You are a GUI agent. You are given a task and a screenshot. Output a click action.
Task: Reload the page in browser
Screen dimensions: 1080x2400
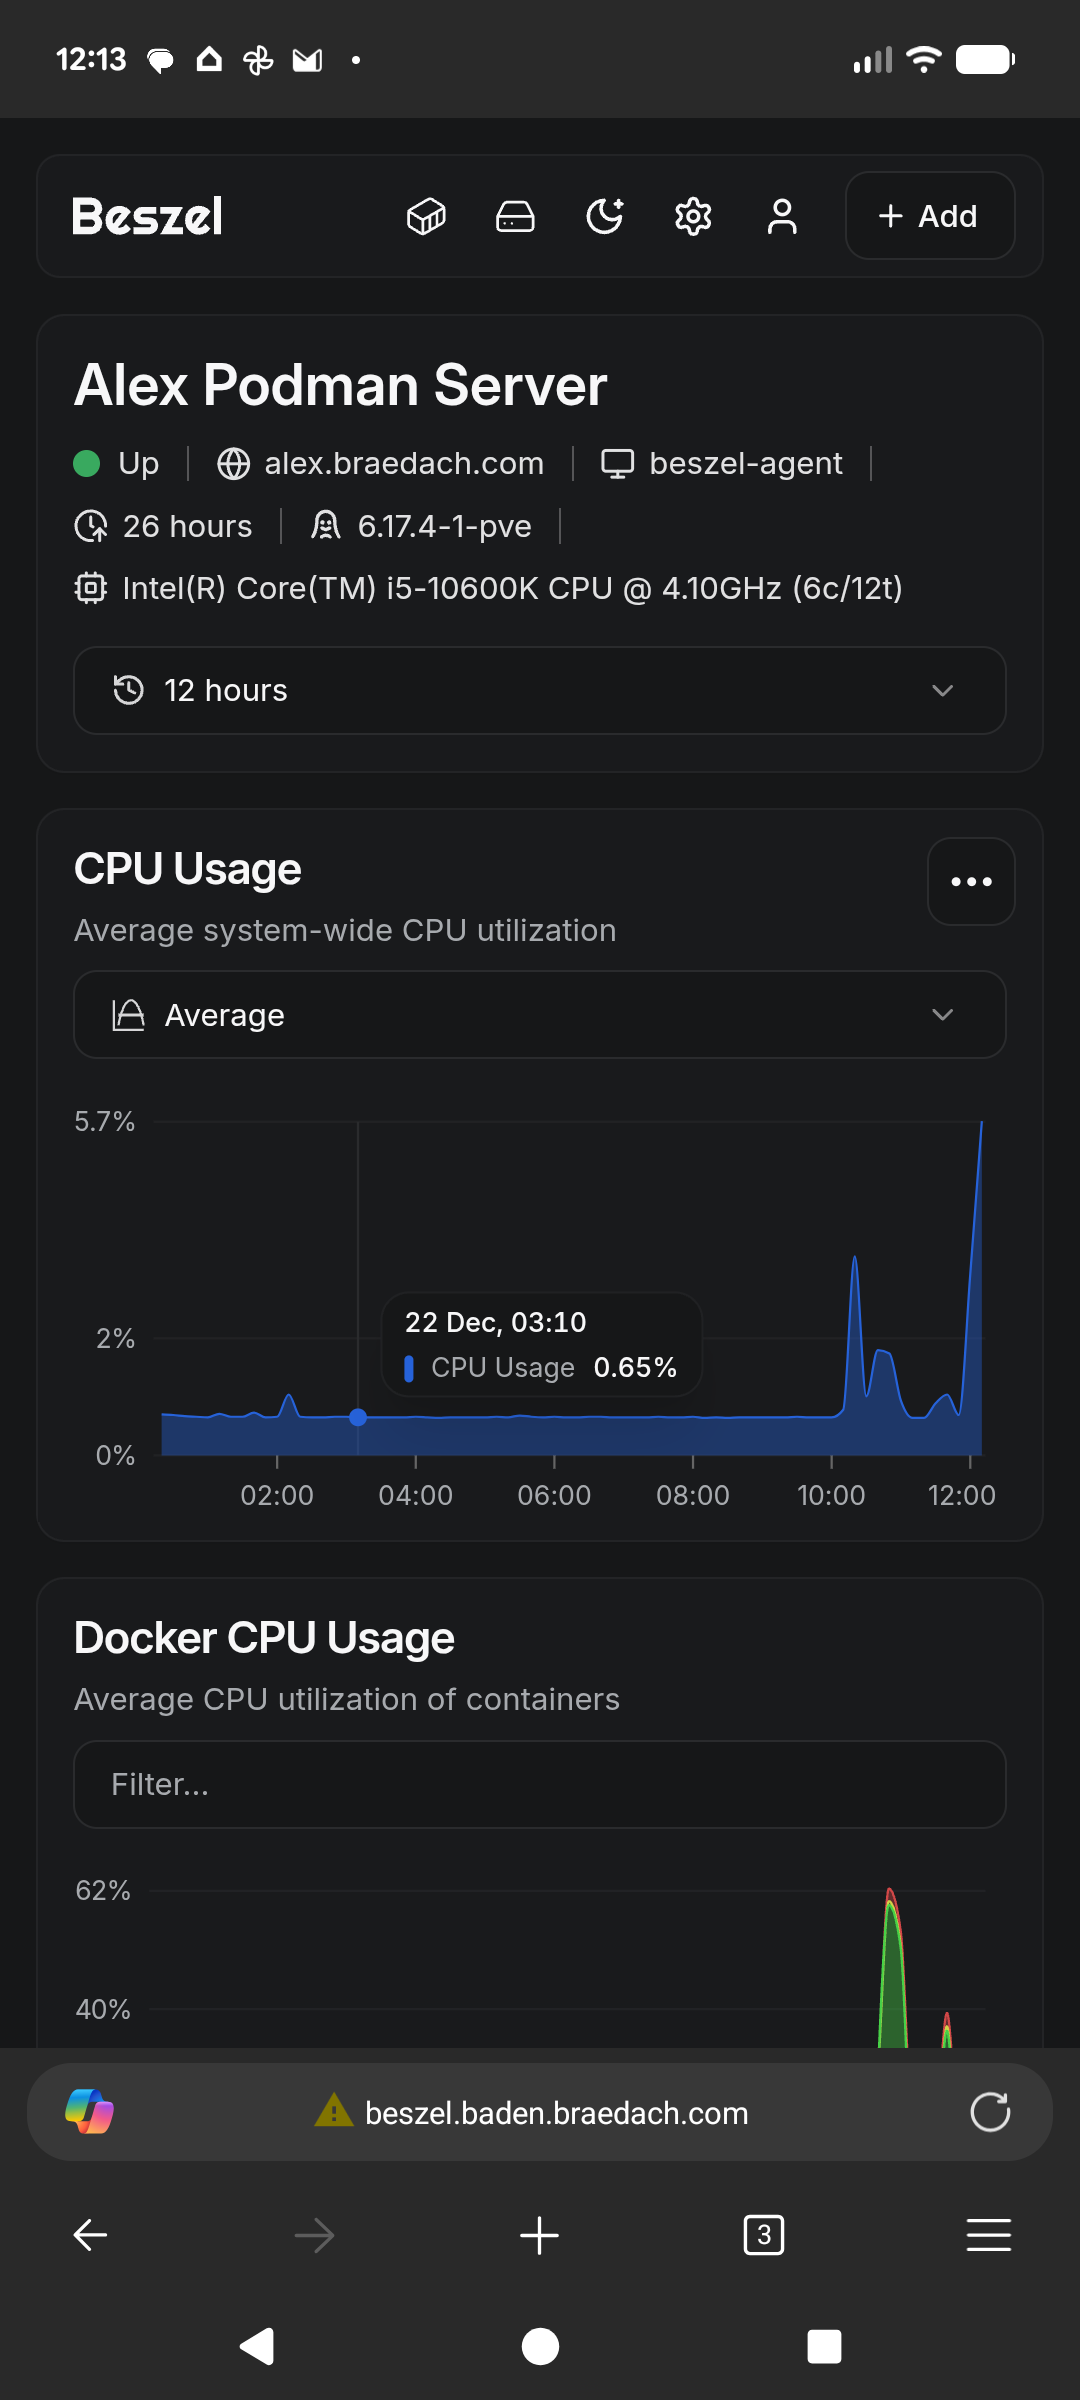[990, 2112]
